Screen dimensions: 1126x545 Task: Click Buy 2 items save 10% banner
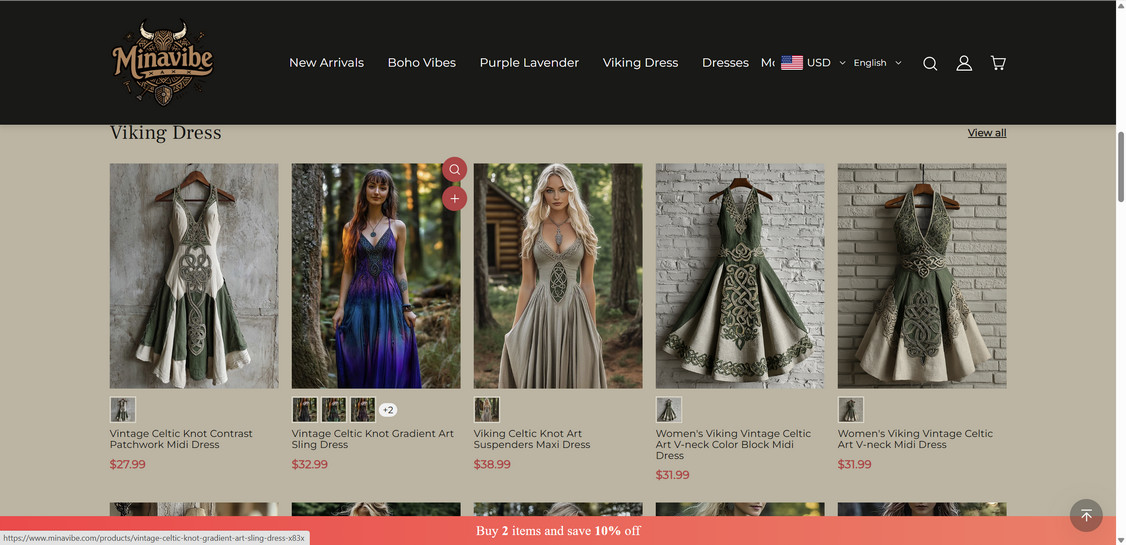(558, 531)
